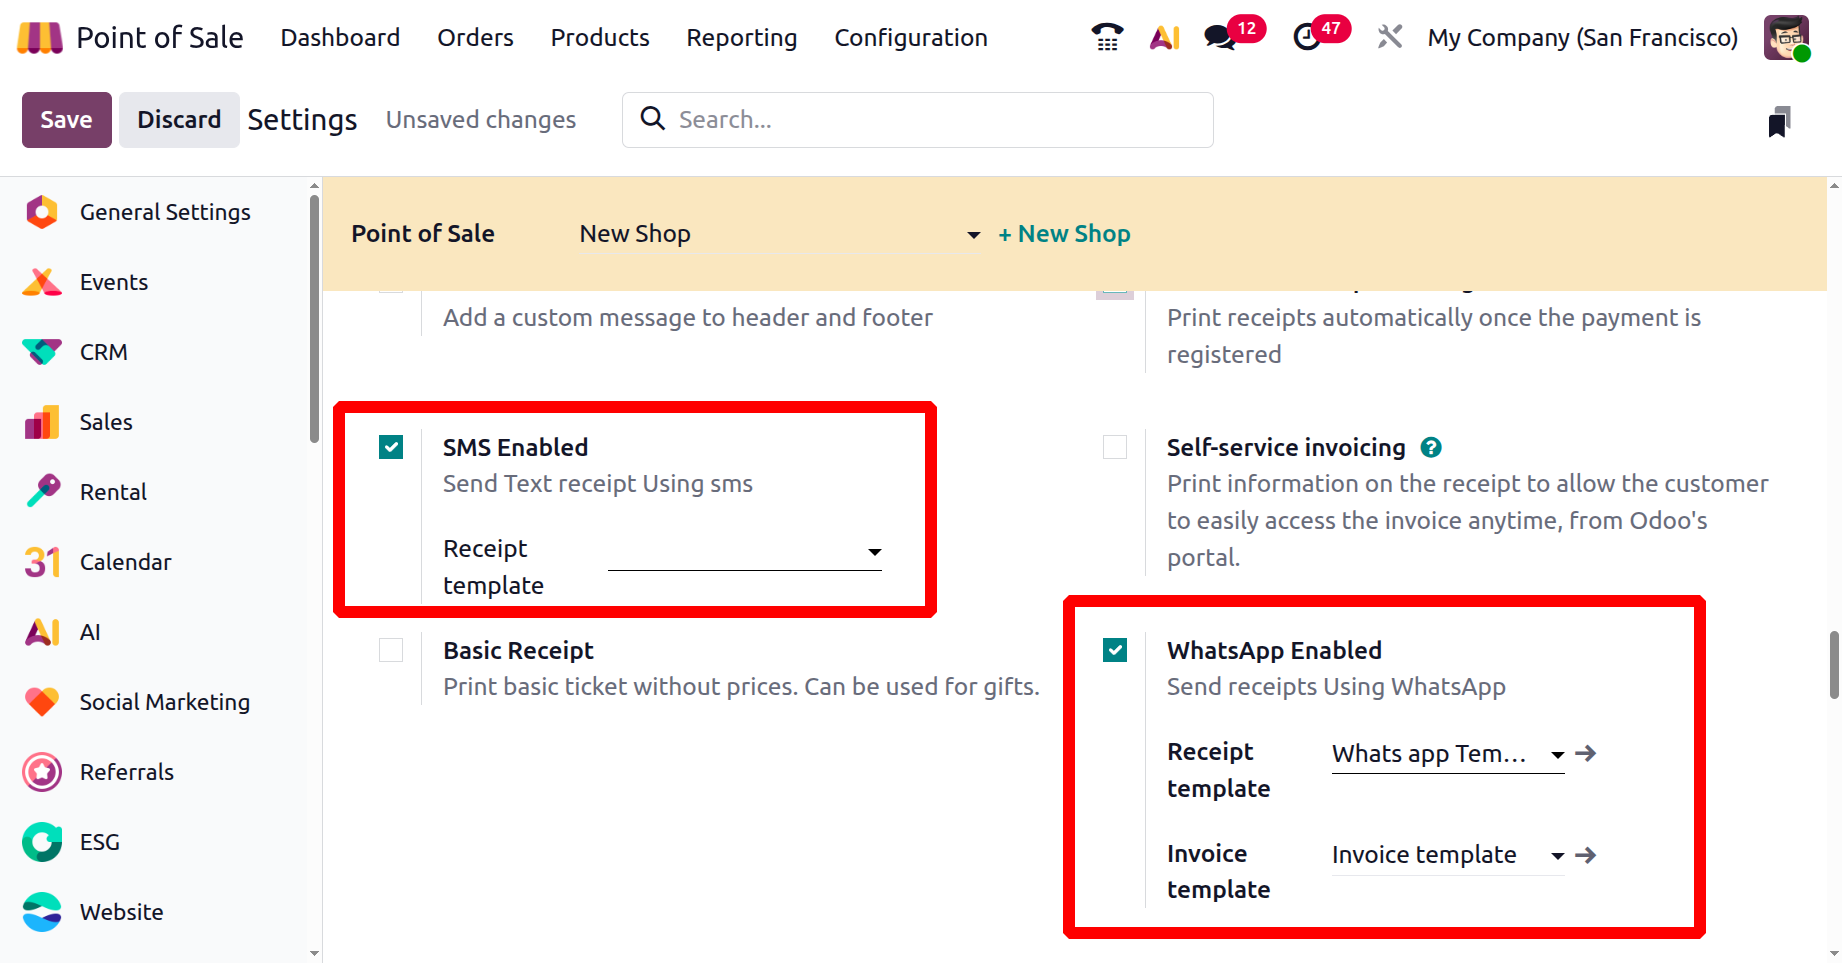Open the SMS Receipt template dropdown

point(745,552)
